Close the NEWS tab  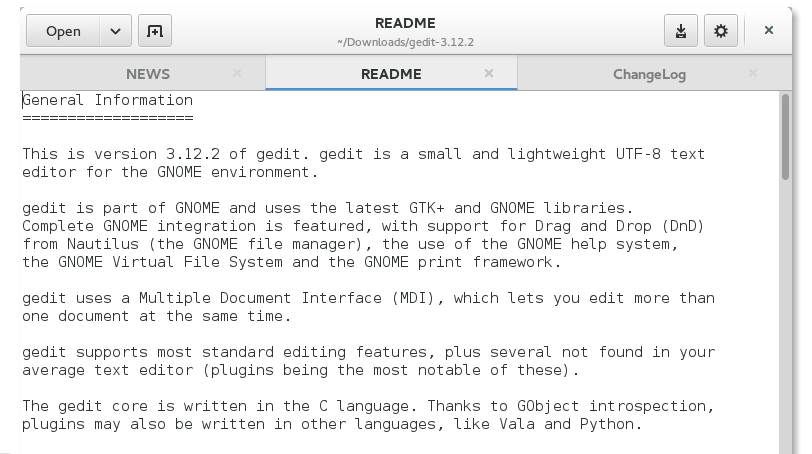pos(237,74)
